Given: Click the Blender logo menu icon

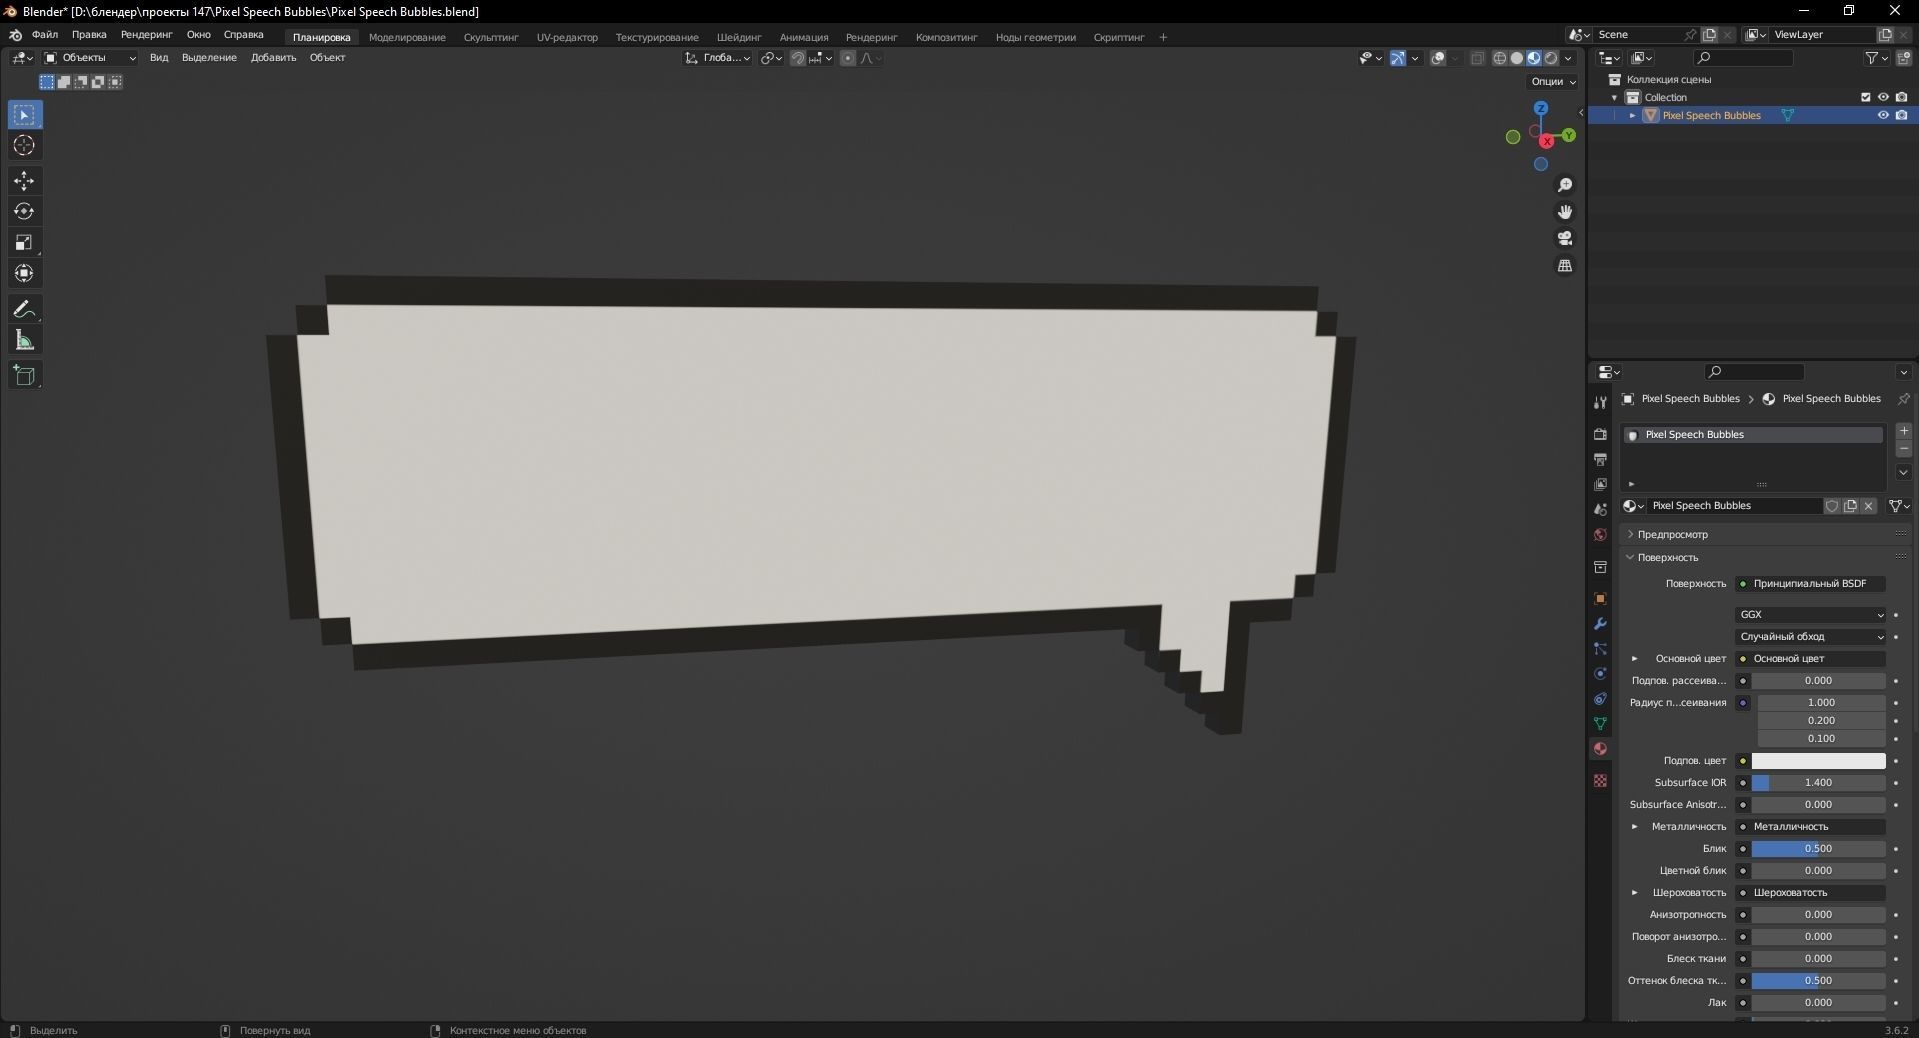Looking at the screenshot, I should click(15, 35).
